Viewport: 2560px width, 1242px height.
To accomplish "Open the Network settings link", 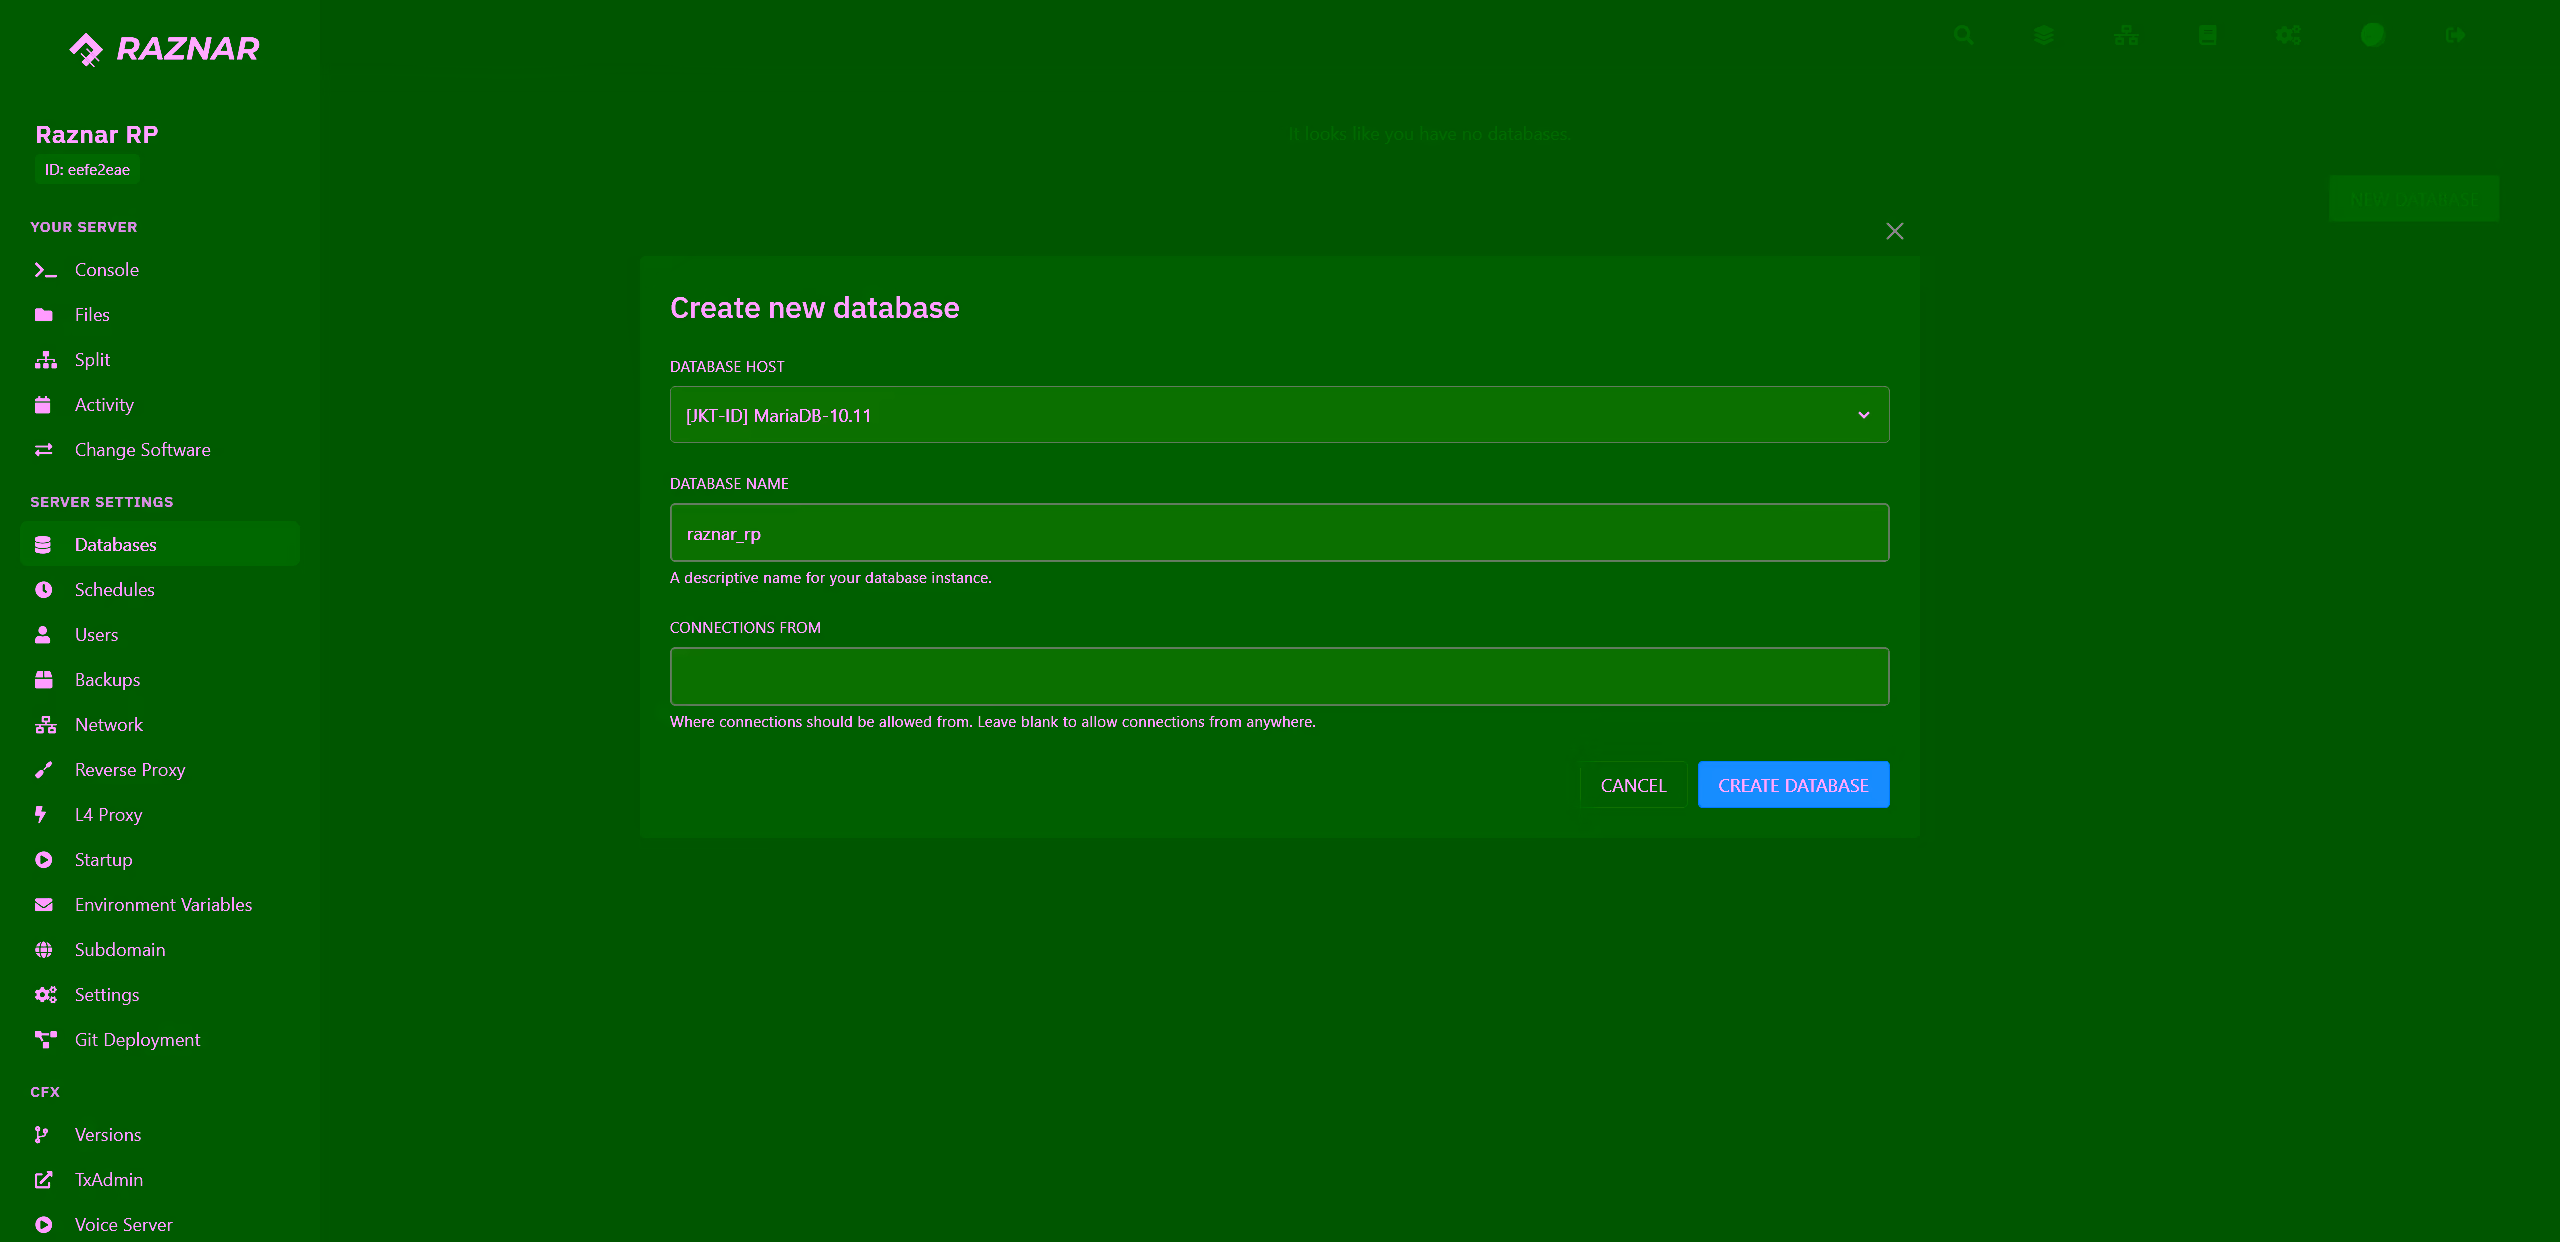I will pos(160,725).
